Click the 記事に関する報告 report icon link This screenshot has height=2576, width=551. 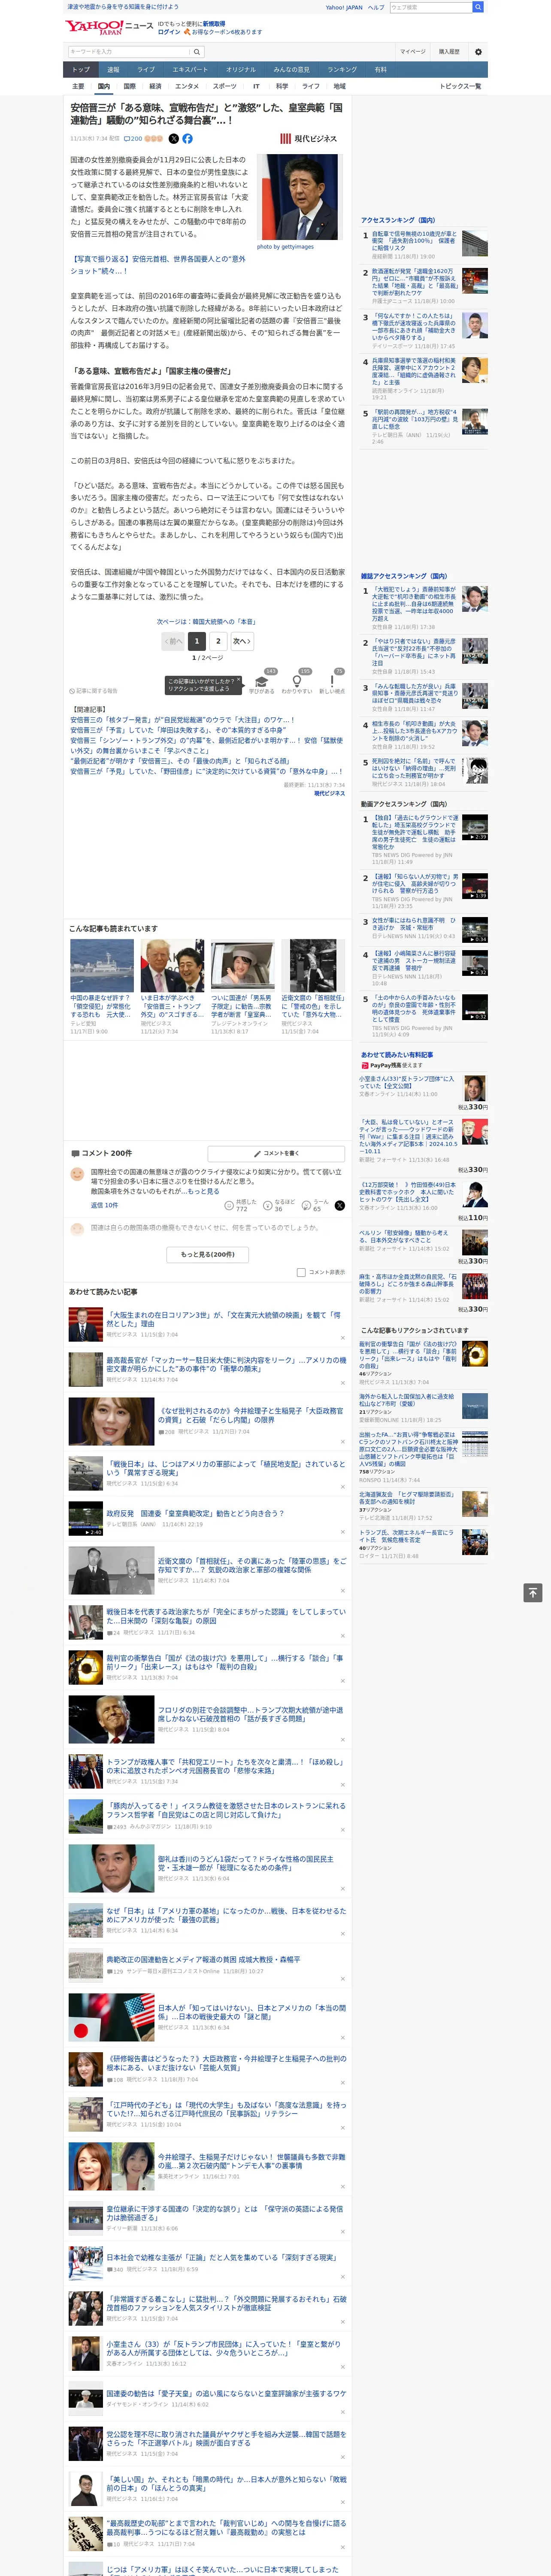[93, 691]
